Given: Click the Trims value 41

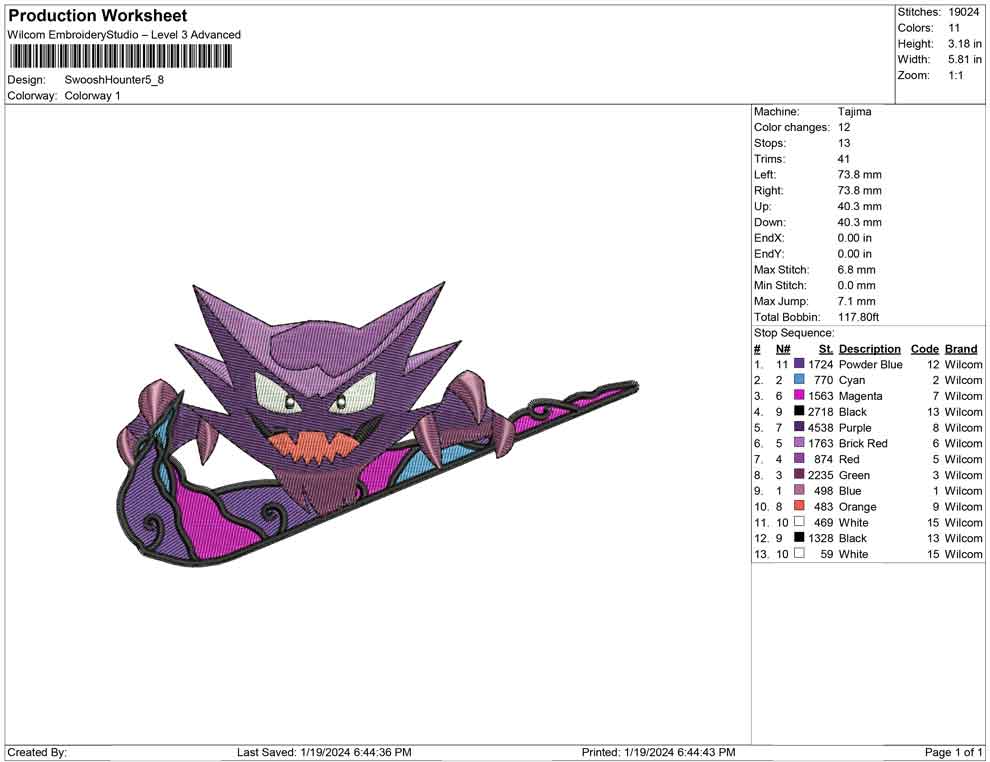Looking at the screenshot, I should pos(844,158).
